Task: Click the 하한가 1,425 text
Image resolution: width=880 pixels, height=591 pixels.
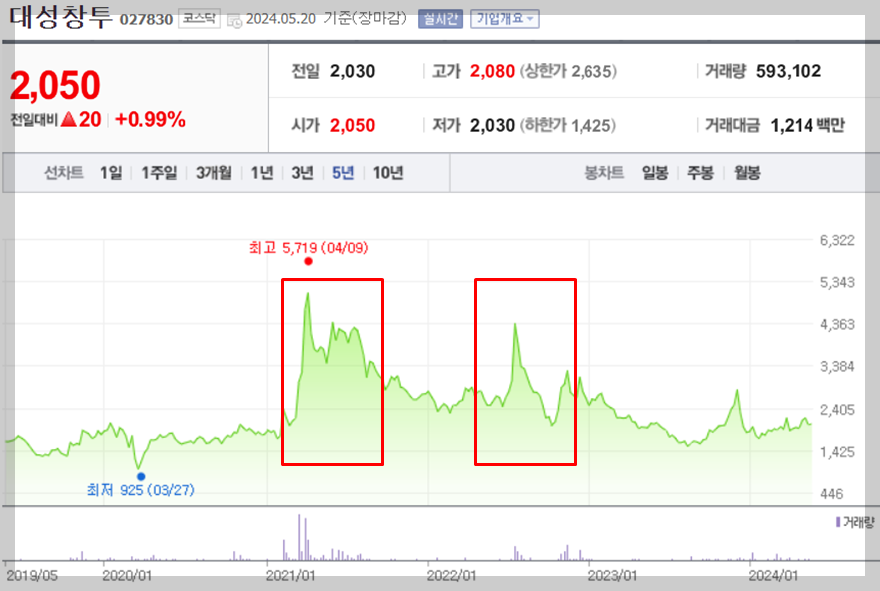Action: 568,125
